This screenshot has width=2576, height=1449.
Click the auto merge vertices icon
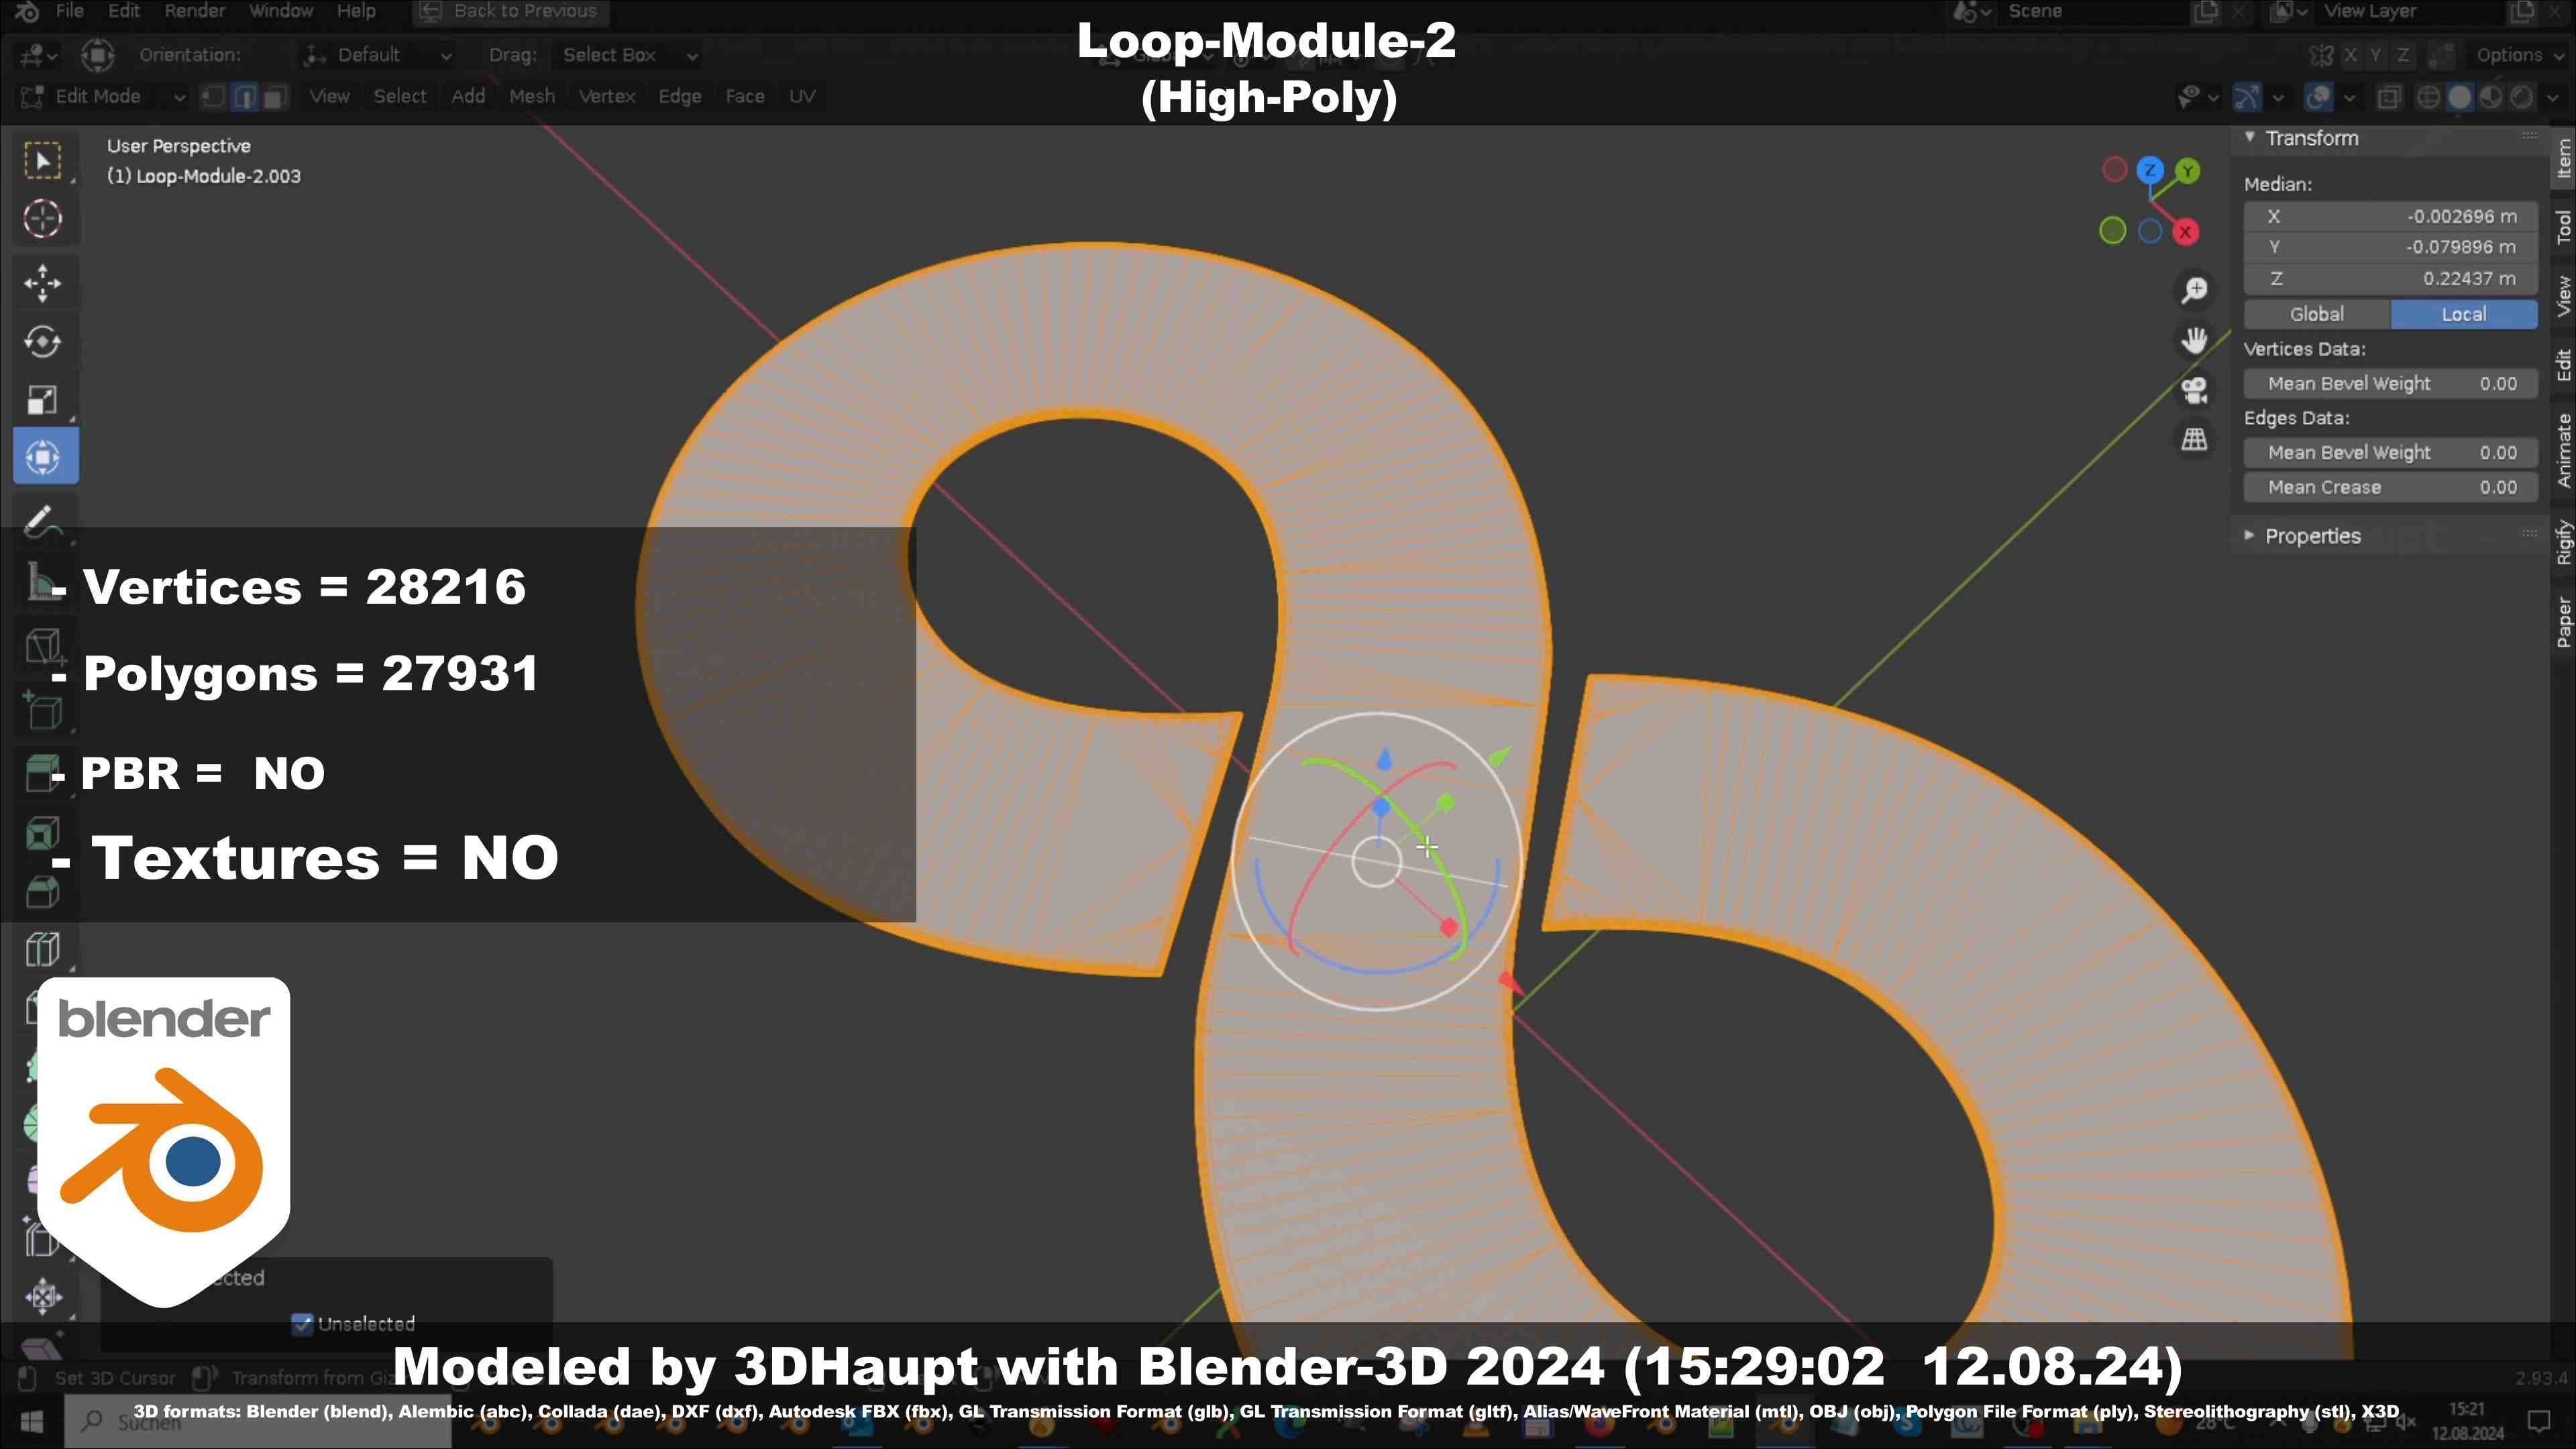pos(2441,55)
